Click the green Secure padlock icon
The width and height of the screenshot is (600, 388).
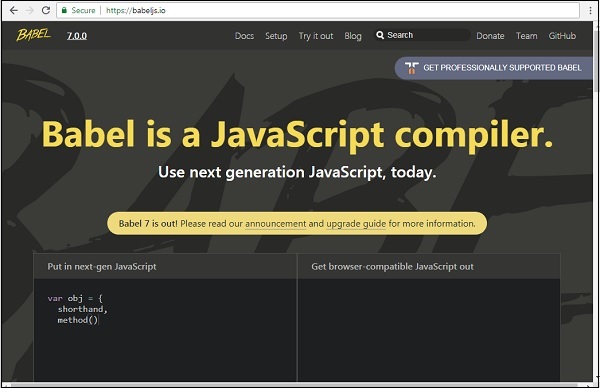coord(64,10)
